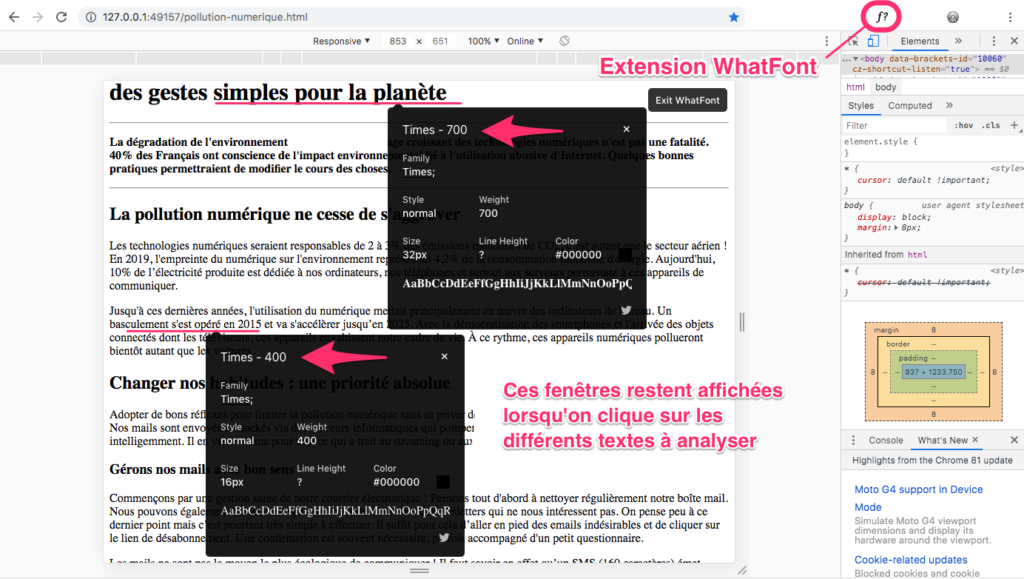Screen dimensions: 1024x579
Task: Open the Online throttling dropdown
Action: pos(524,41)
